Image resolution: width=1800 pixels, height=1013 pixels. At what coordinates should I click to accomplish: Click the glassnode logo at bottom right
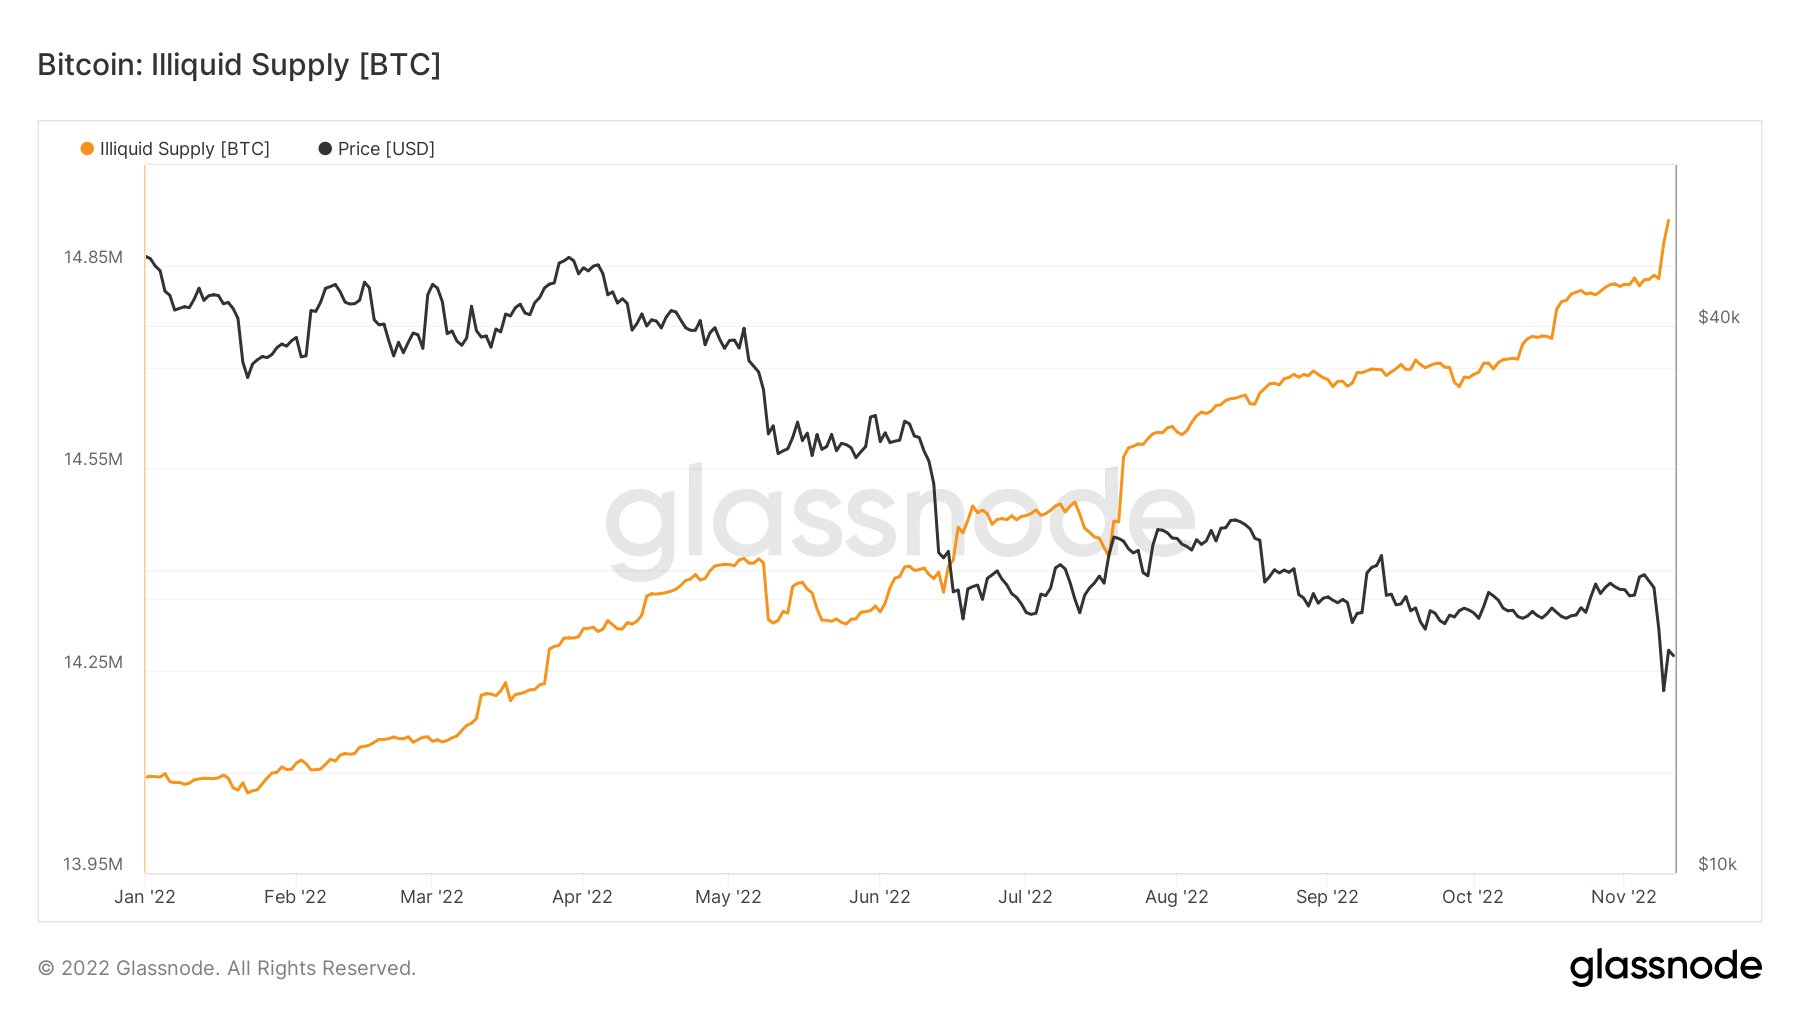point(1665,967)
